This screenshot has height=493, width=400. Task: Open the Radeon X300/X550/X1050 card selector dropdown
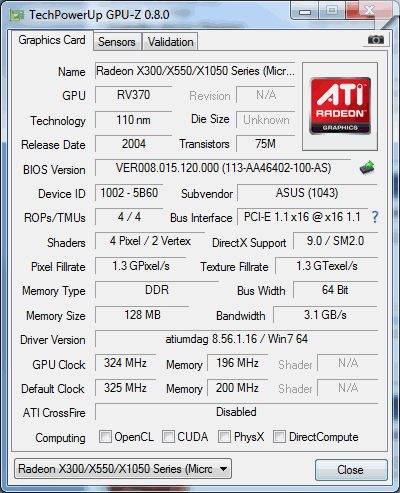pos(123,469)
